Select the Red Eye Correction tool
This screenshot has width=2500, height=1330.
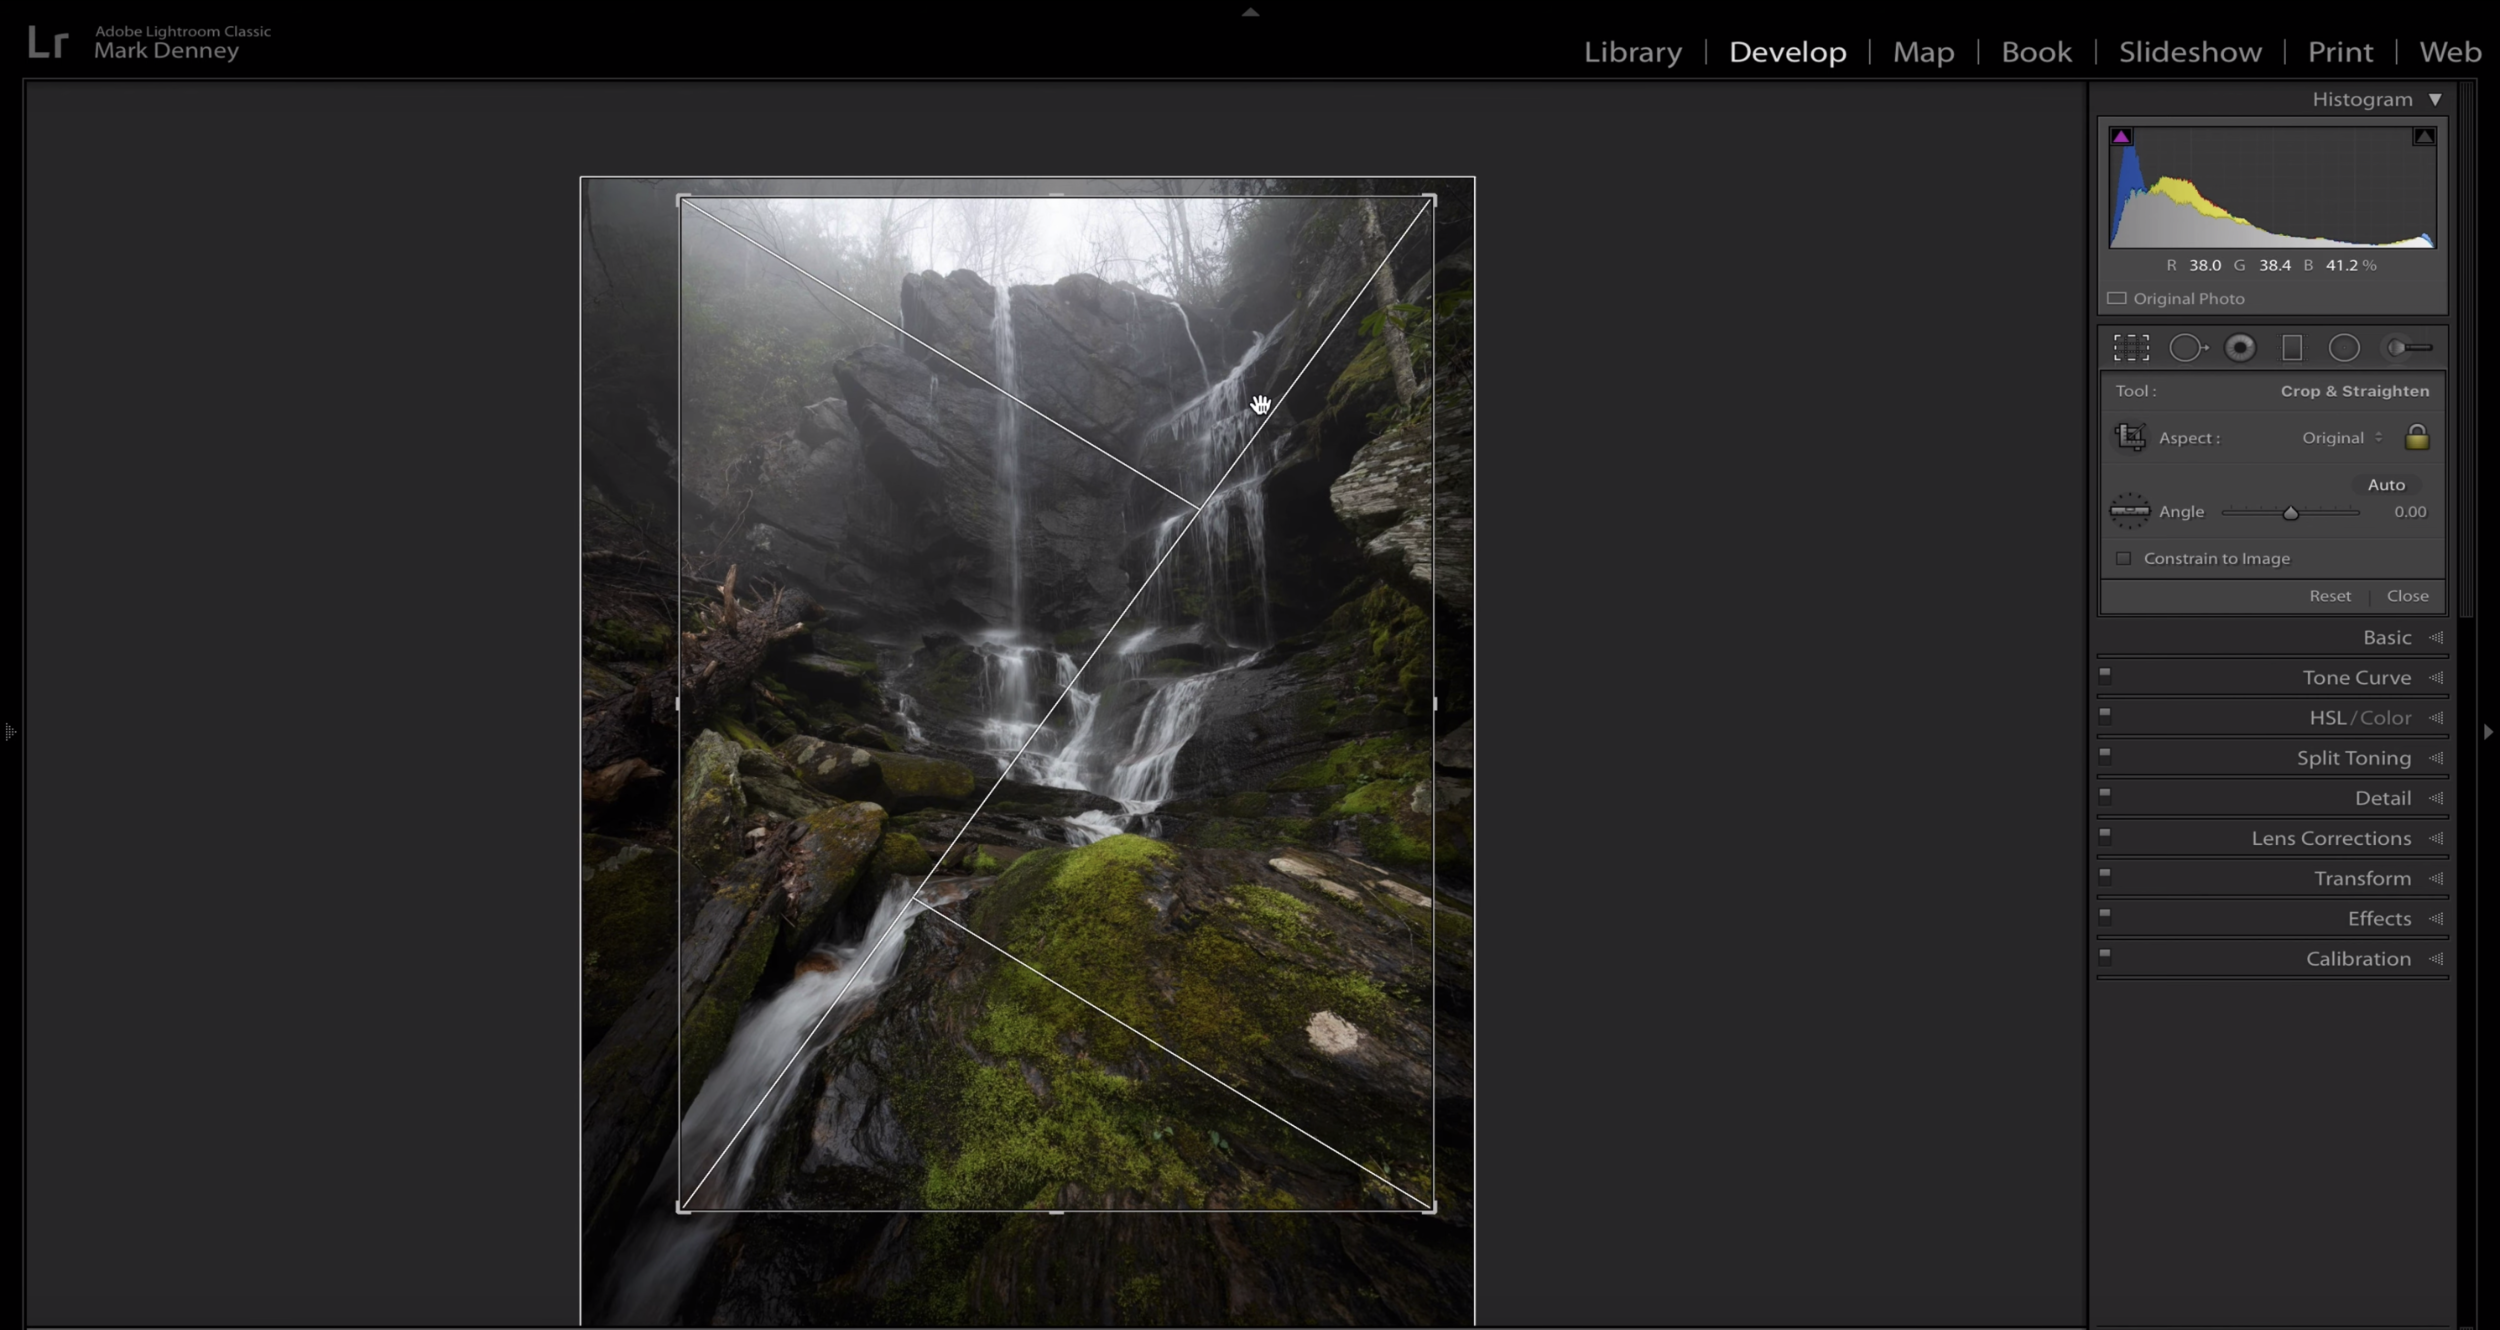point(2241,347)
